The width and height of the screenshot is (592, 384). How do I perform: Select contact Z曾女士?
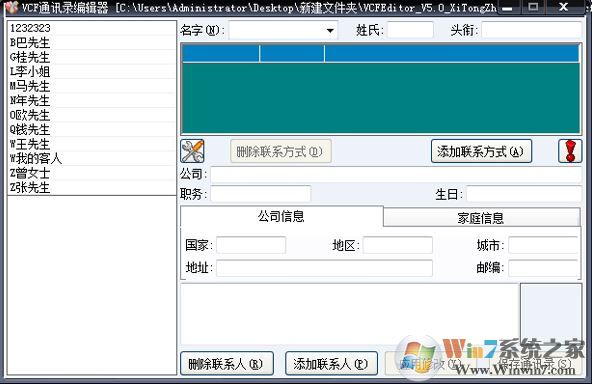92,173
